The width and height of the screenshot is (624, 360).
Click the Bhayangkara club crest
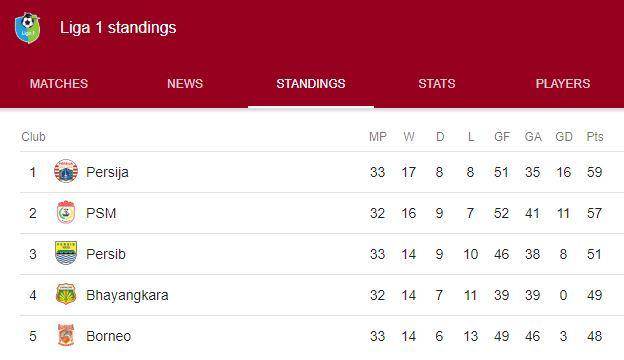pos(66,294)
